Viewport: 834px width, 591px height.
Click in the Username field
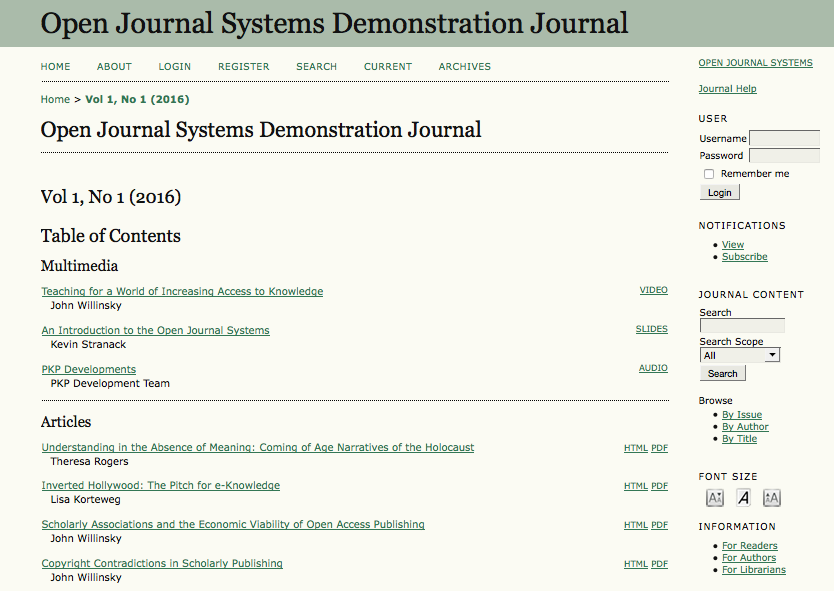point(784,139)
